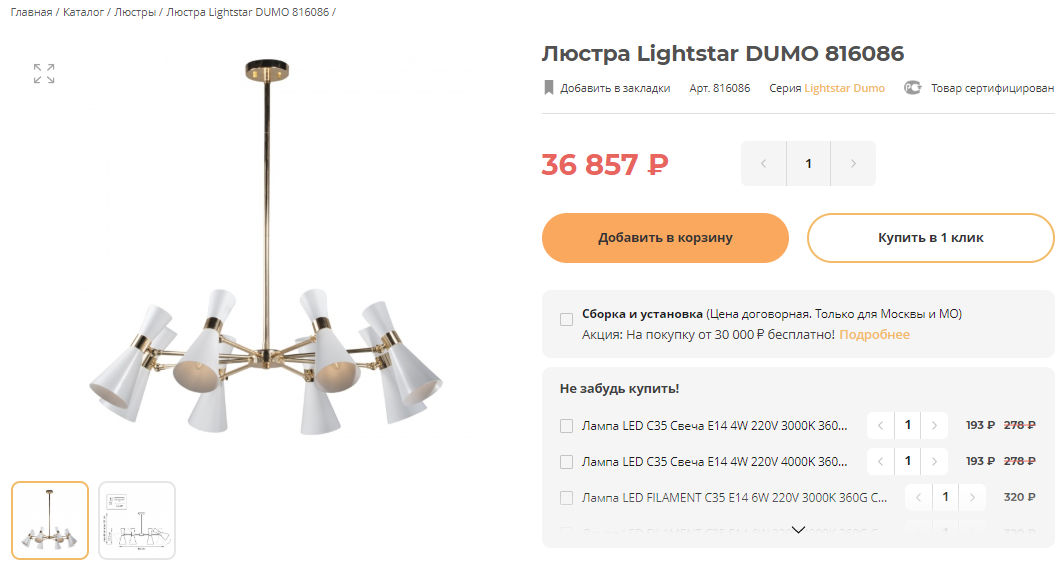Increase quantity of the LED FILAMENT lamp
Viewport: 1063px width, 562px height.
pyautogui.click(x=972, y=498)
